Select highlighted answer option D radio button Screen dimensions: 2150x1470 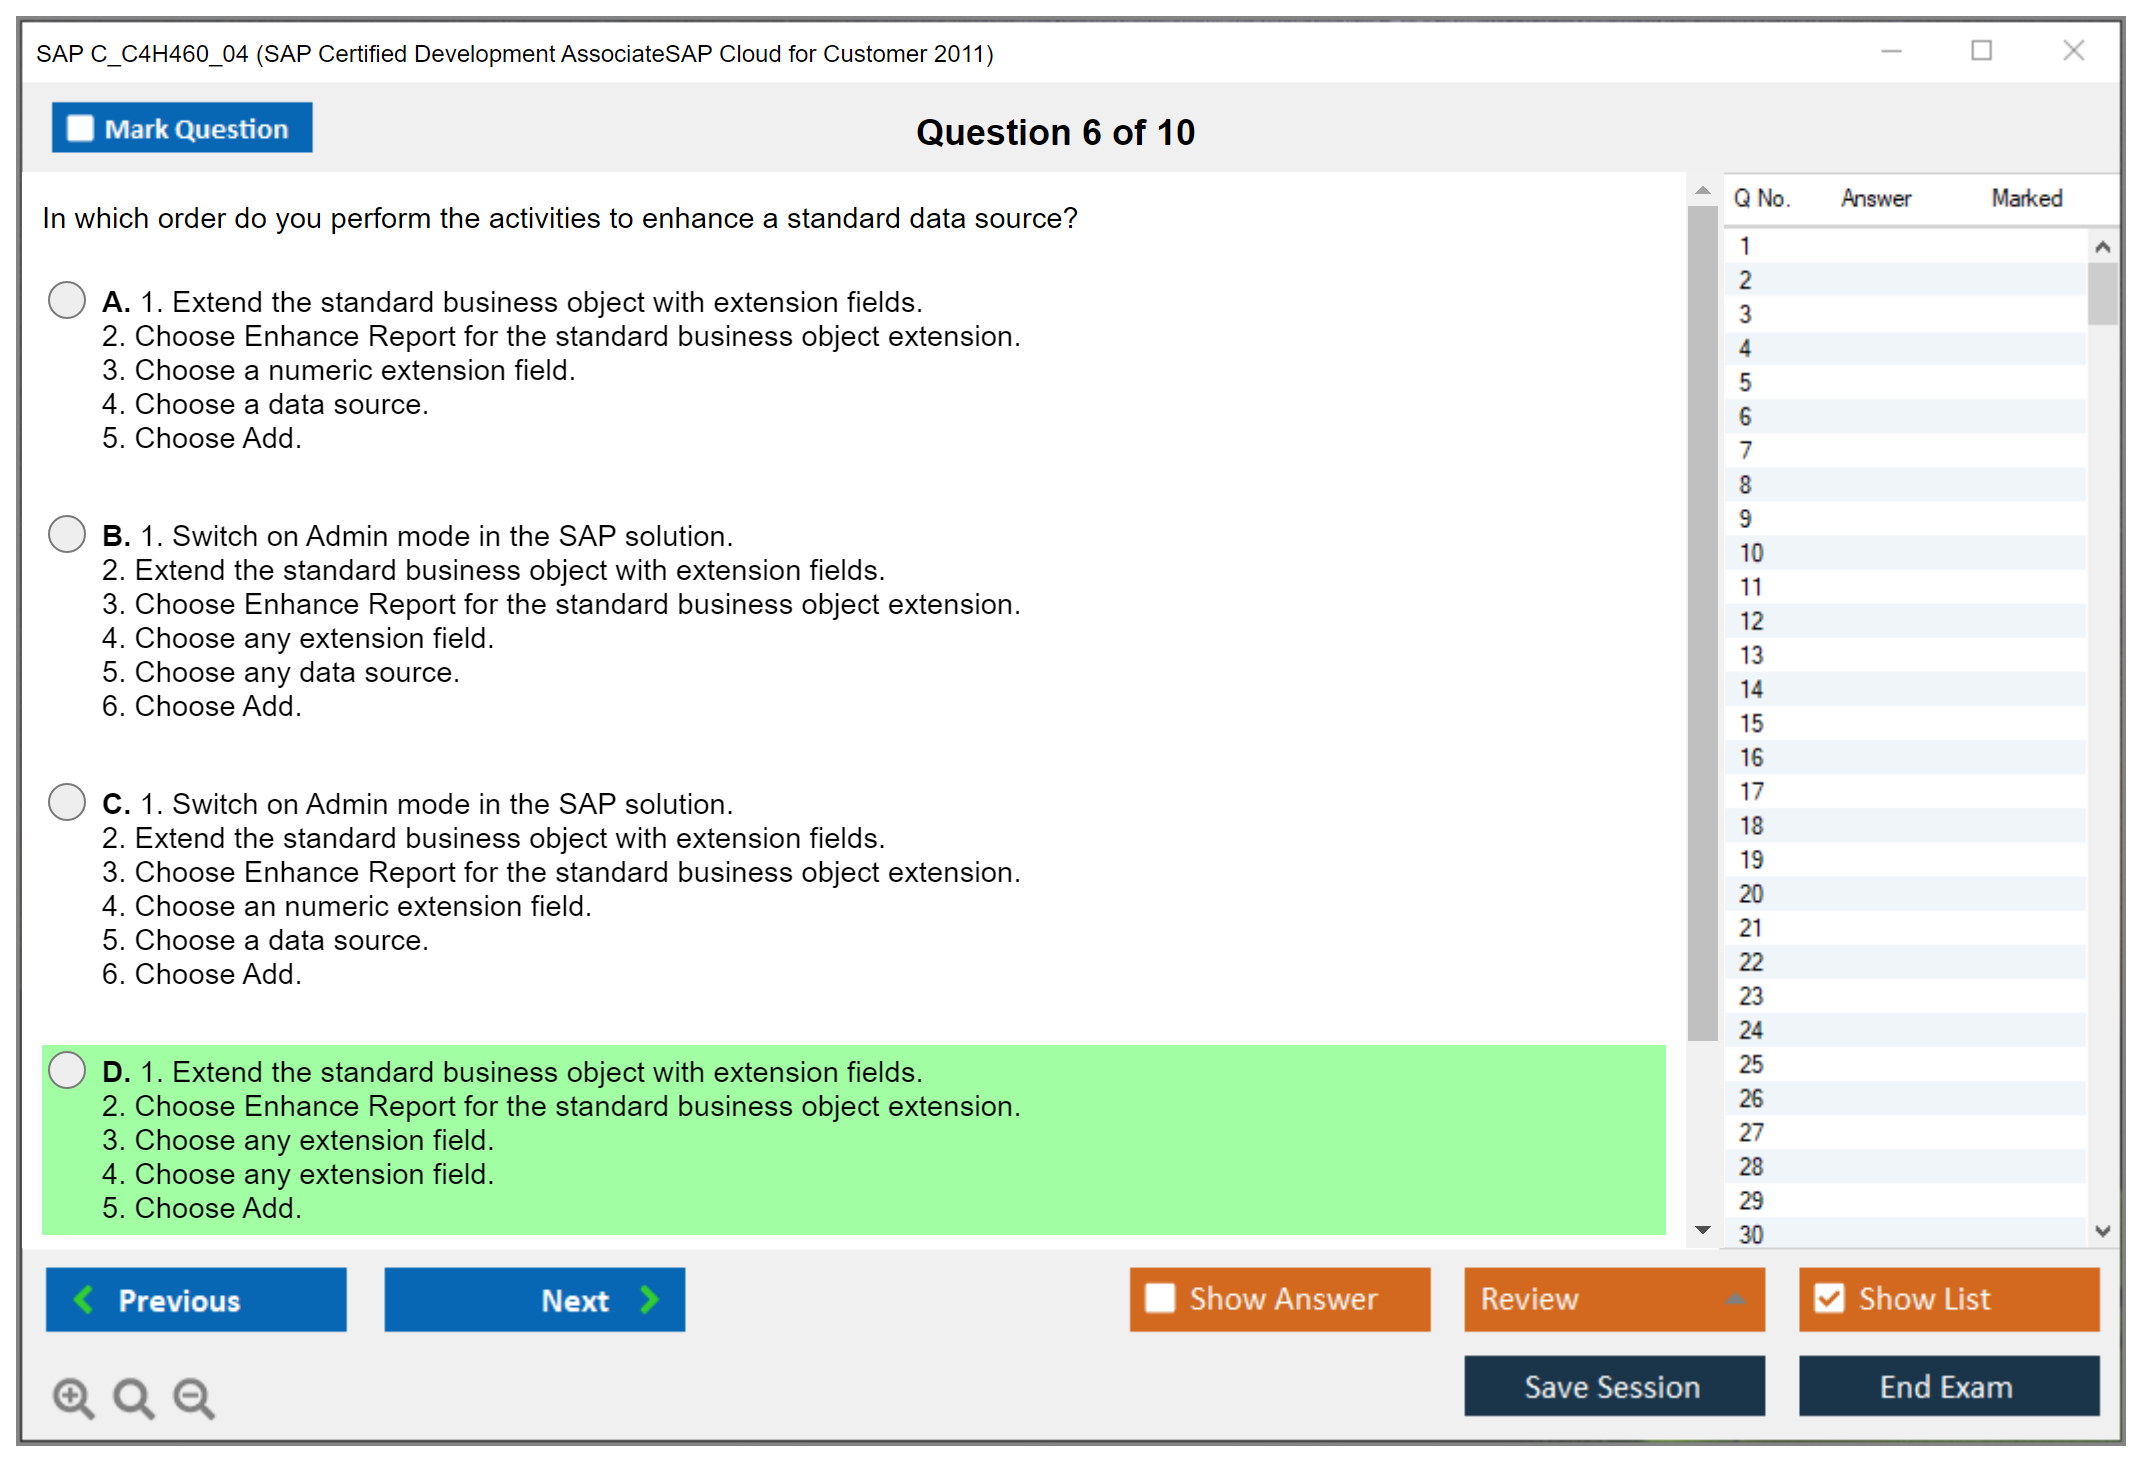coord(67,1070)
